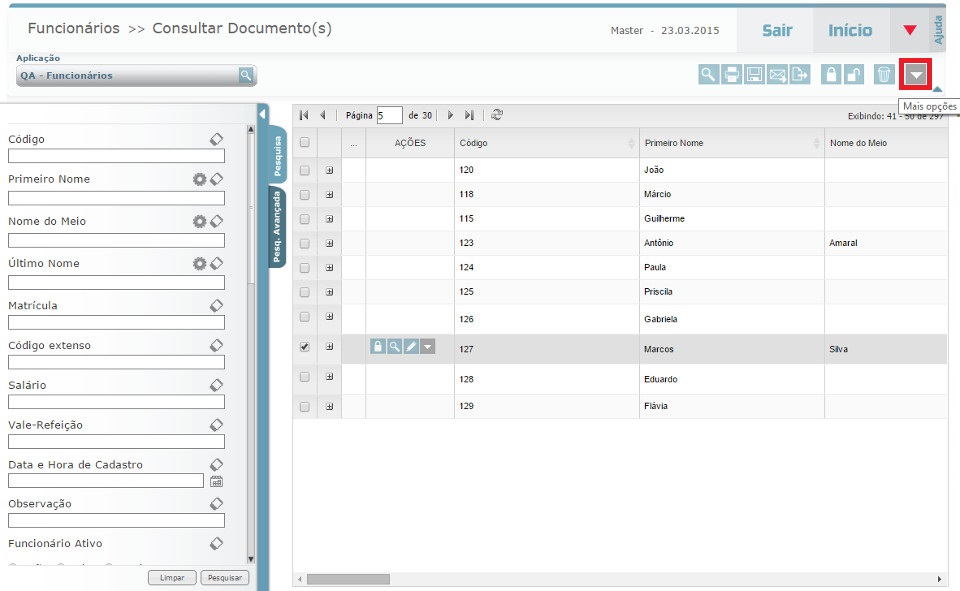Image resolution: width=960 pixels, height=591 pixels.
Task: Tick the checkbox for row 120 João
Action: coord(305,170)
